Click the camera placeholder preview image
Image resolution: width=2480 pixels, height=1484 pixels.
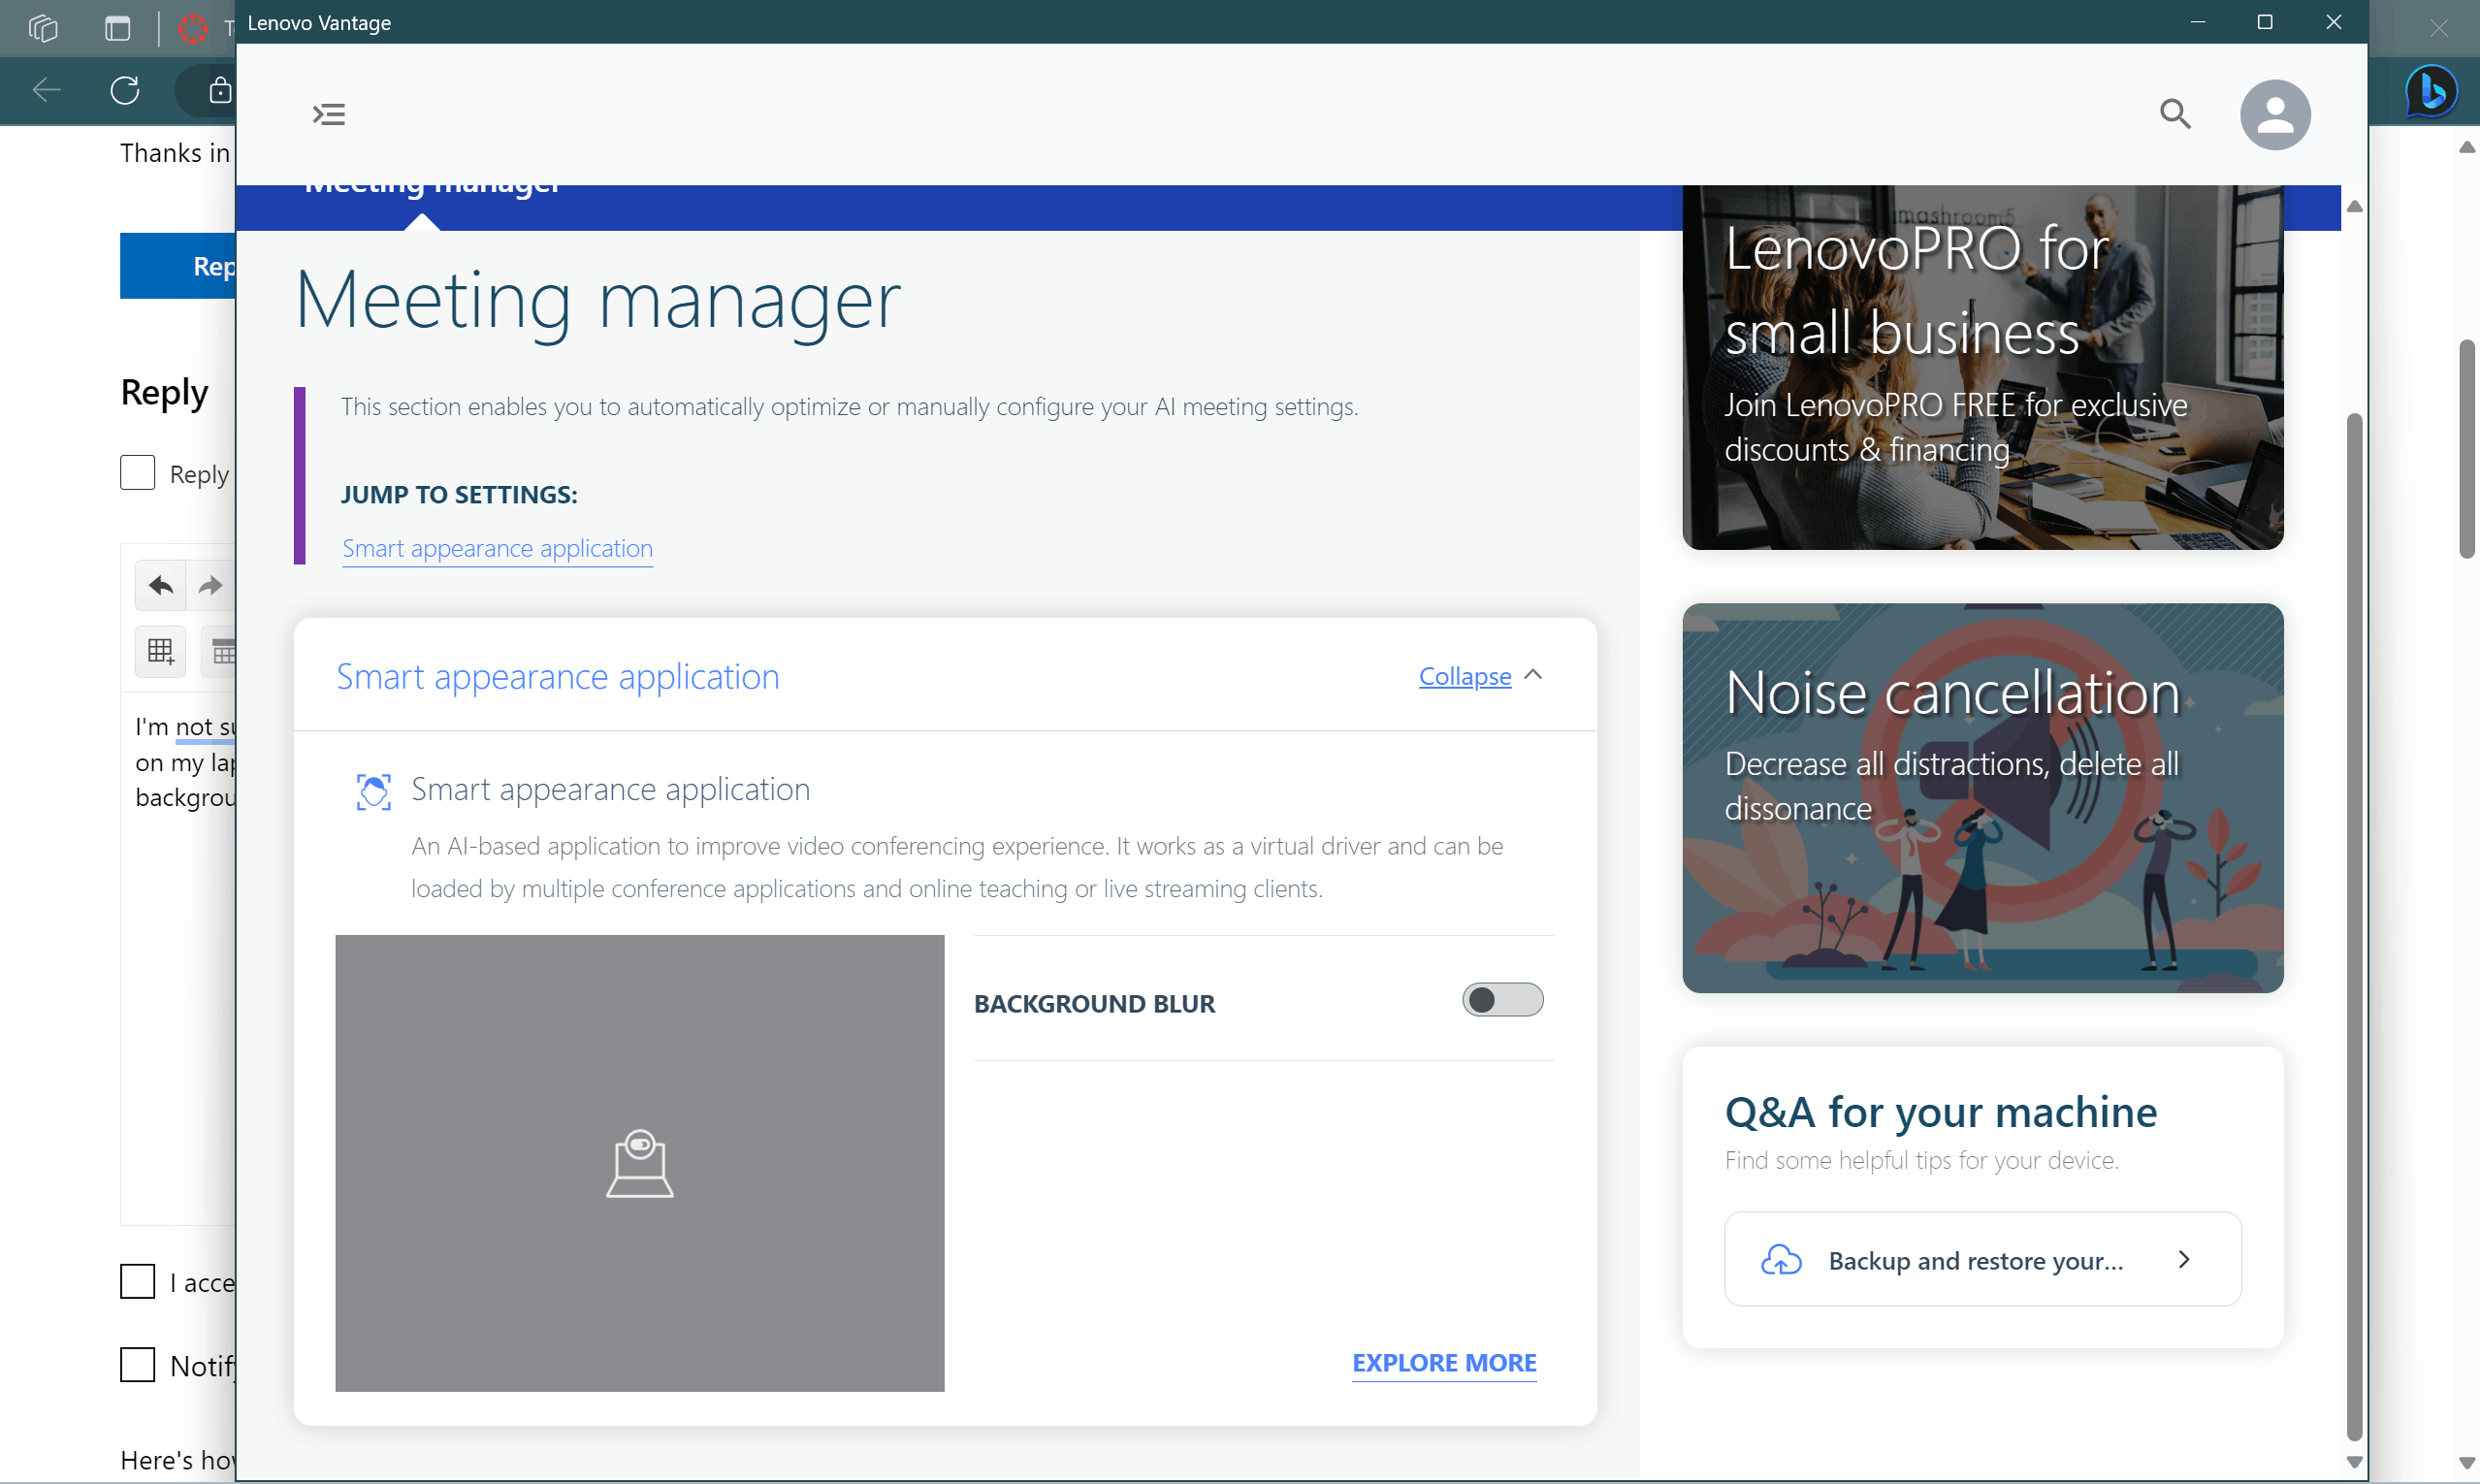(x=639, y=1163)
